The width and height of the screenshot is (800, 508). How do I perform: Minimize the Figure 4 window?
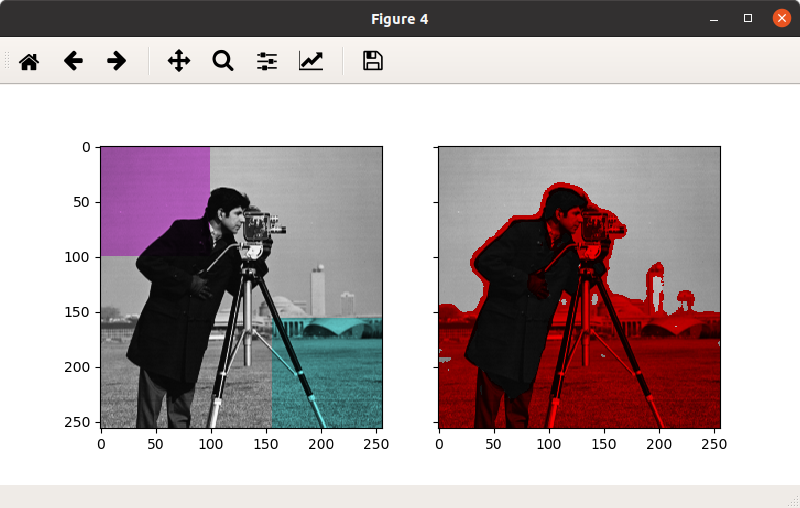pyautogui.click(x=714, y=19)
